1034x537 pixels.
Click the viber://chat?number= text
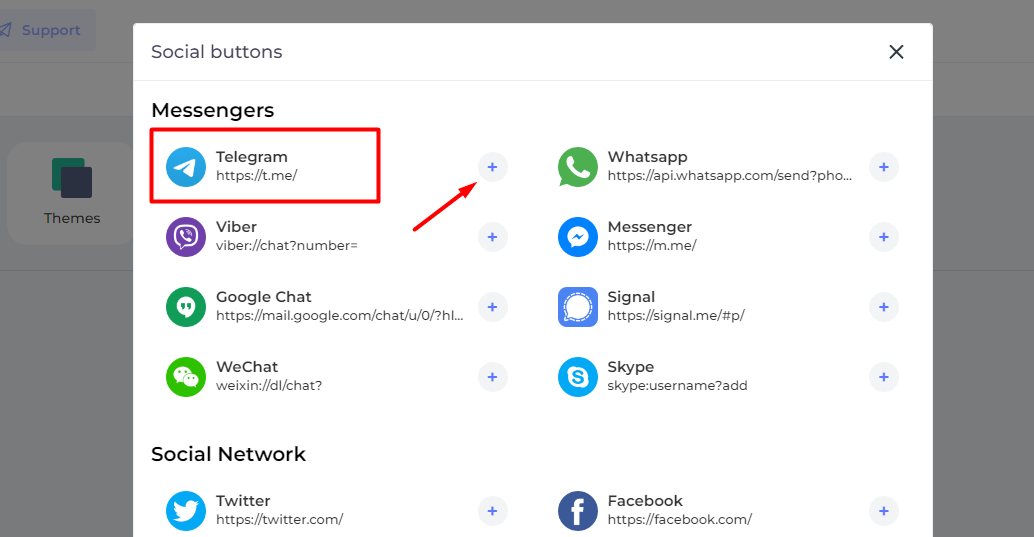tap(287, 245)
